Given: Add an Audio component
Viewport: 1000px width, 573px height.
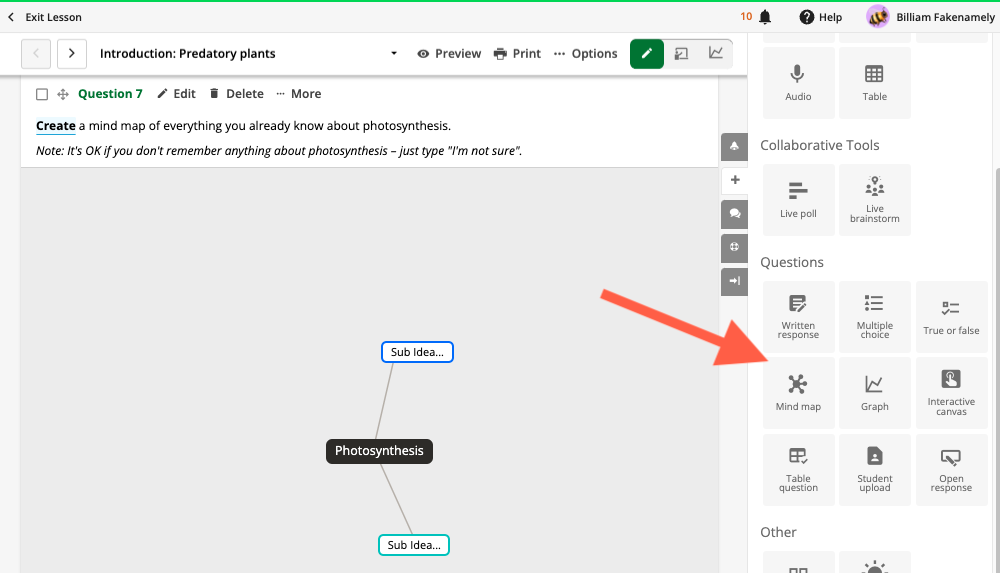Looking at the screenshot, I should pos(798,83).
